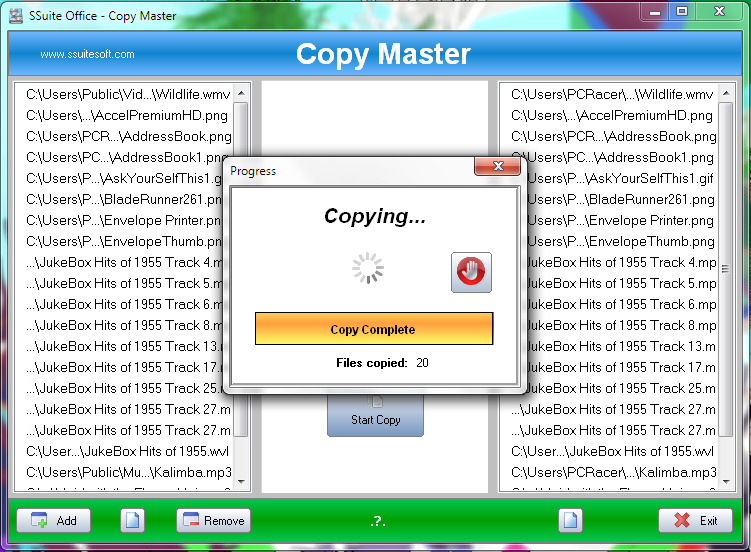Screen dimensions: 751x552
Task: Click destination list scroll-up arrow
Action: (x=727, y=93)
